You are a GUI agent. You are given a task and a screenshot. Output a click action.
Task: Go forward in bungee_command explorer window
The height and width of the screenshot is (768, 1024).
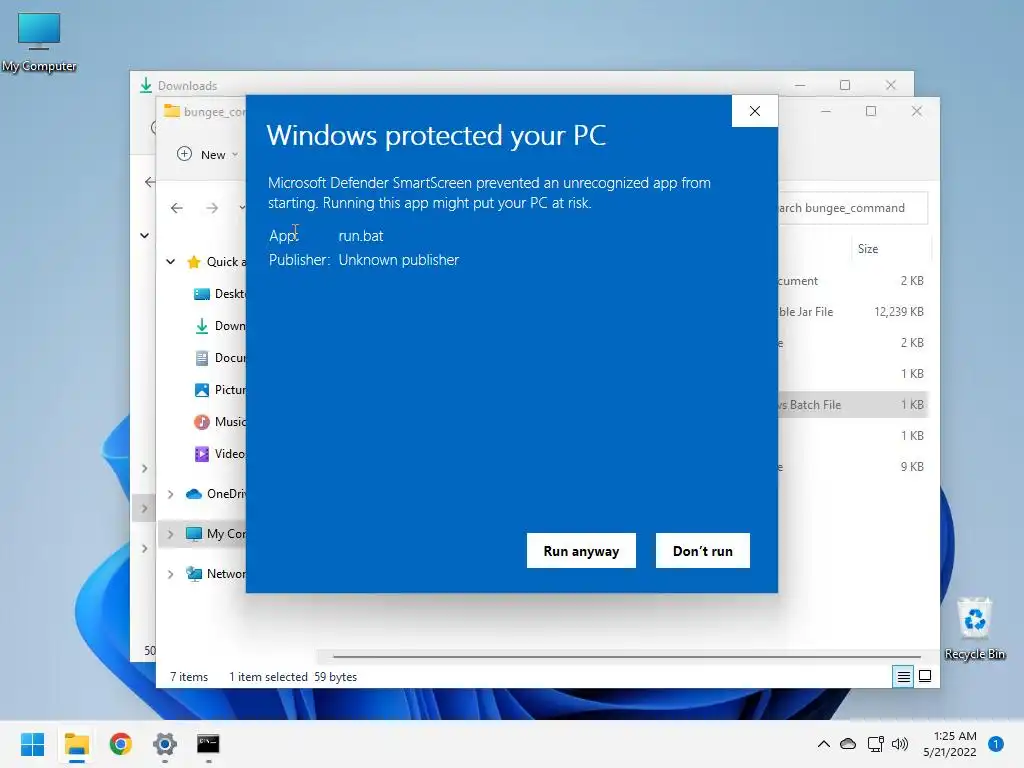(x=212, y=208)
